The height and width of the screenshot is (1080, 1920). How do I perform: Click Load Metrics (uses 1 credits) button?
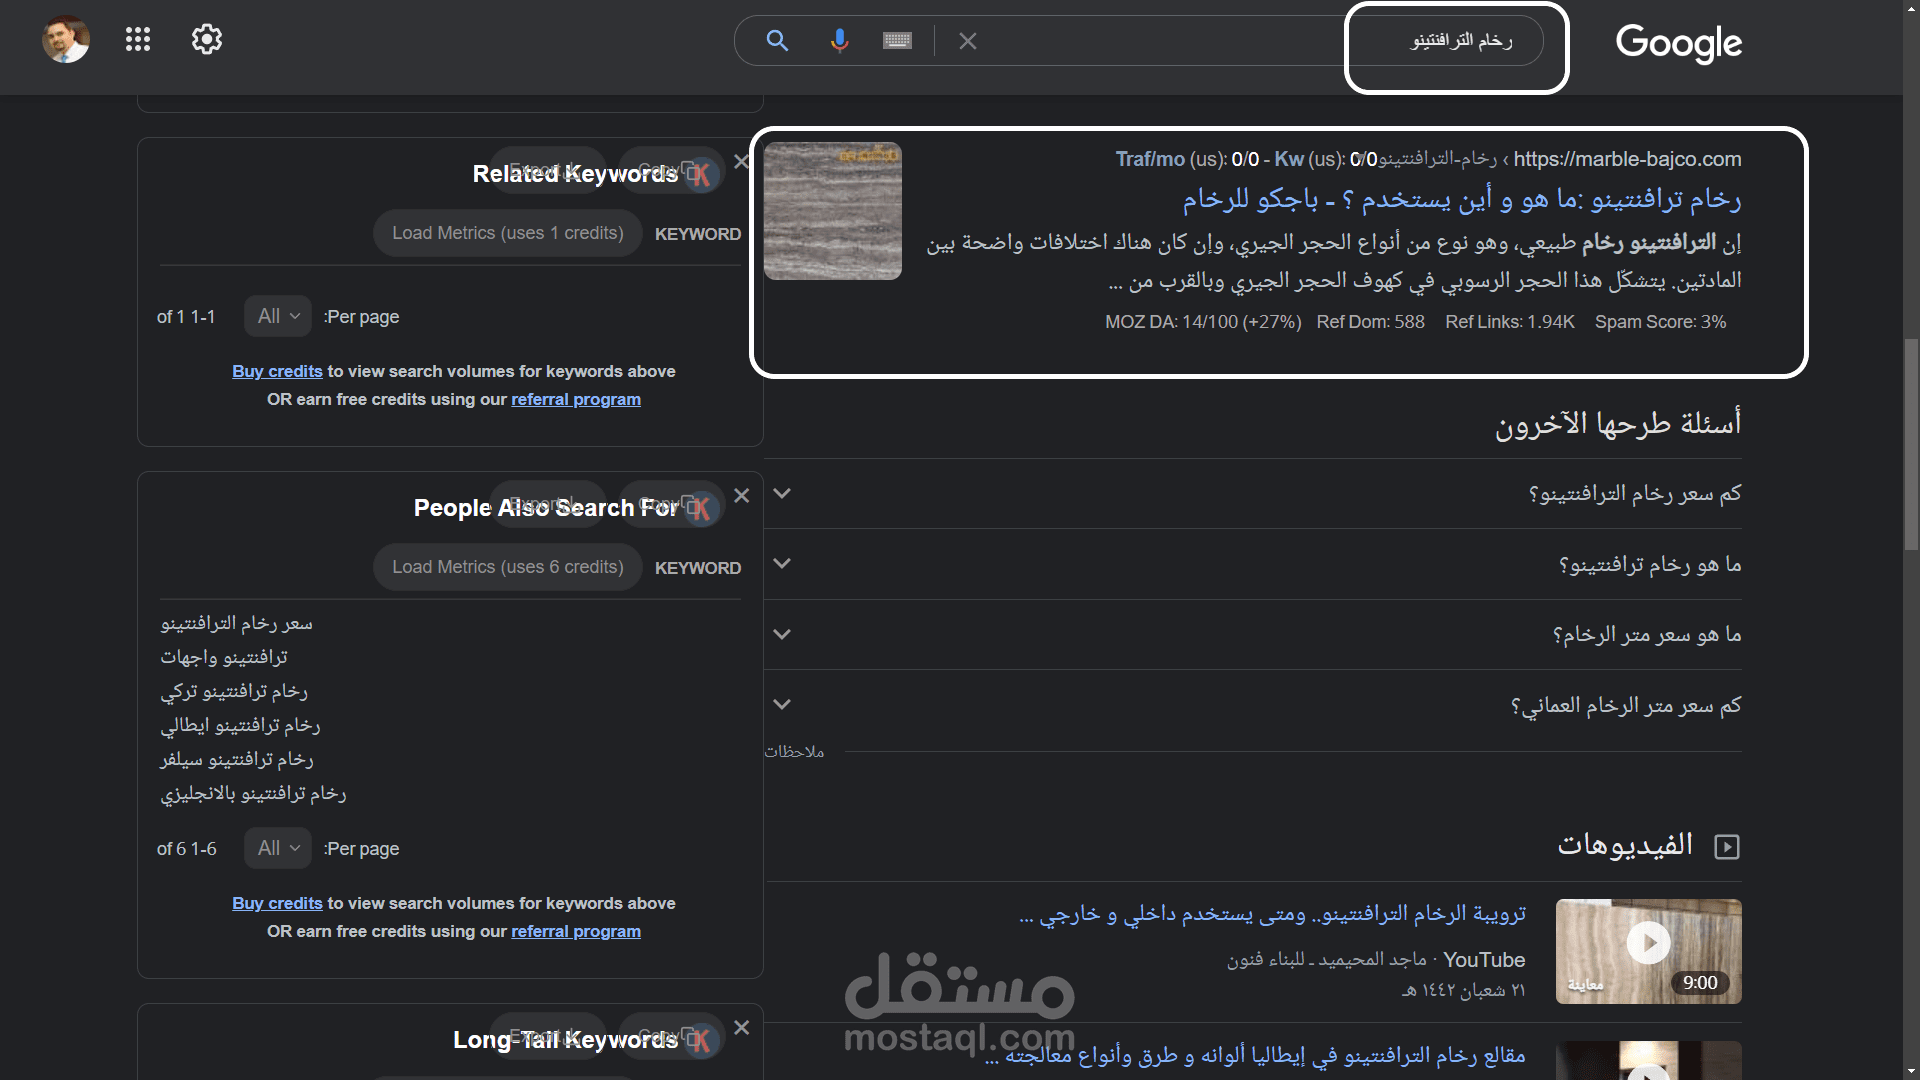pyautogui.click(x=507, y=233)
